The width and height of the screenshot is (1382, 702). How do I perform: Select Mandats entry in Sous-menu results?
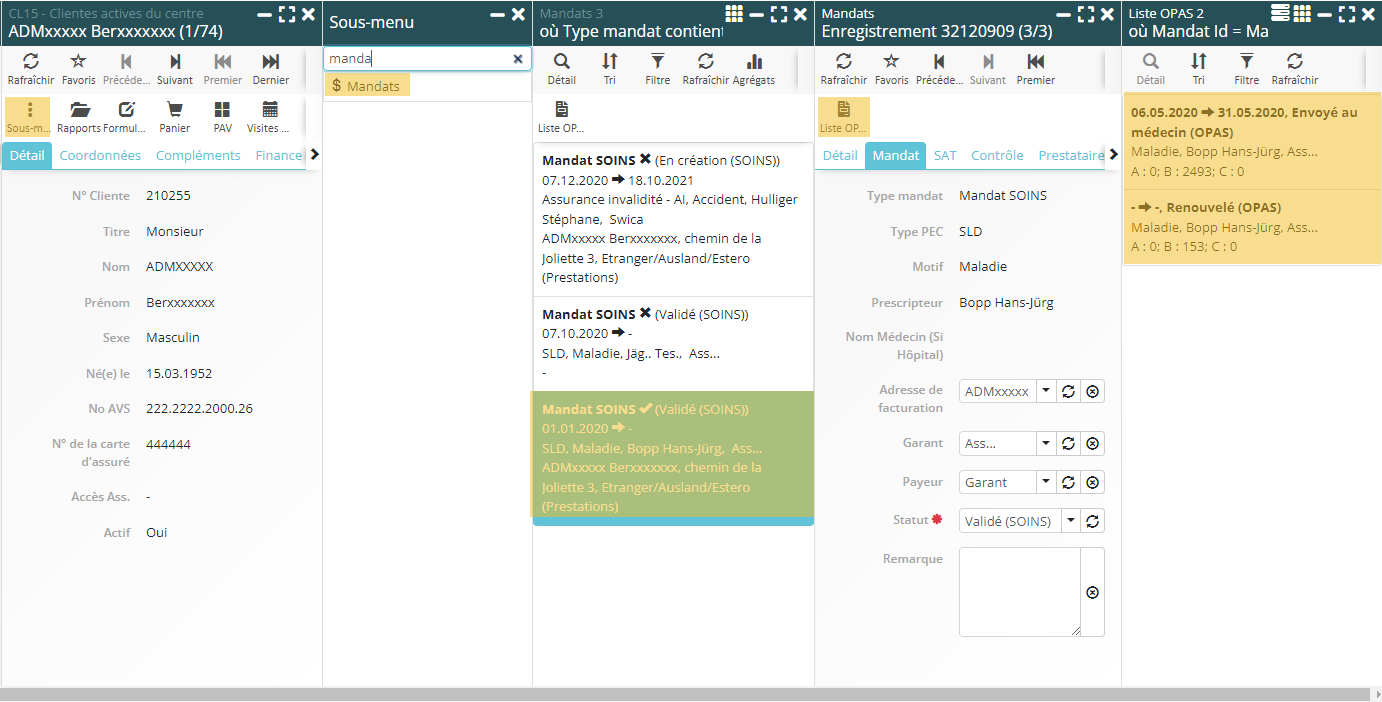[367, 86]
